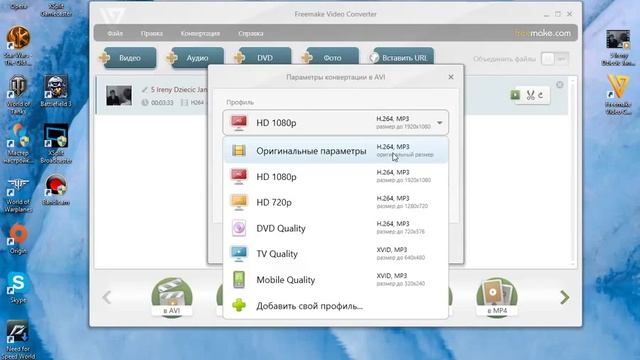Viewport: 640px width, 360px height.
Task: Choose HD 1080p in dropdown list
Action: [x=336, y=176]
